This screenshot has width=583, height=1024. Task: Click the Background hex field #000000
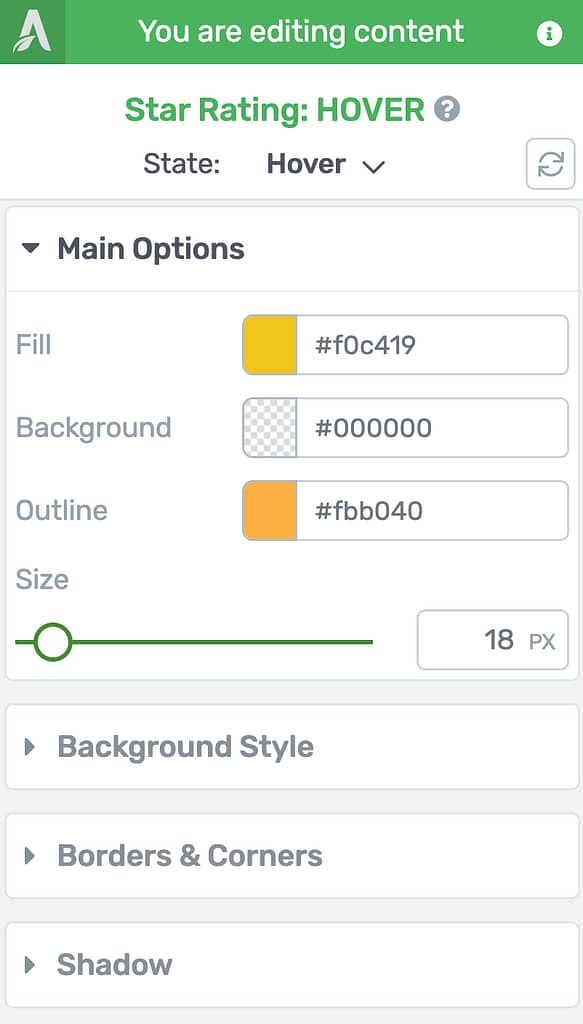tap(432, 428)
